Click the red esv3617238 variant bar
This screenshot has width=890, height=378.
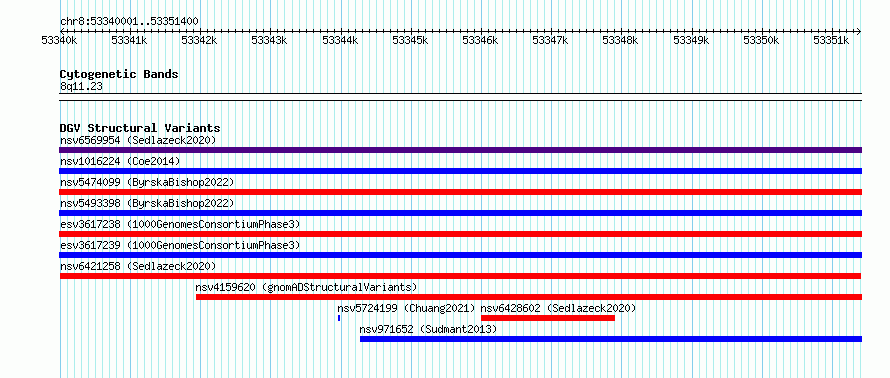pyautogui.click(x=460, y=234)
